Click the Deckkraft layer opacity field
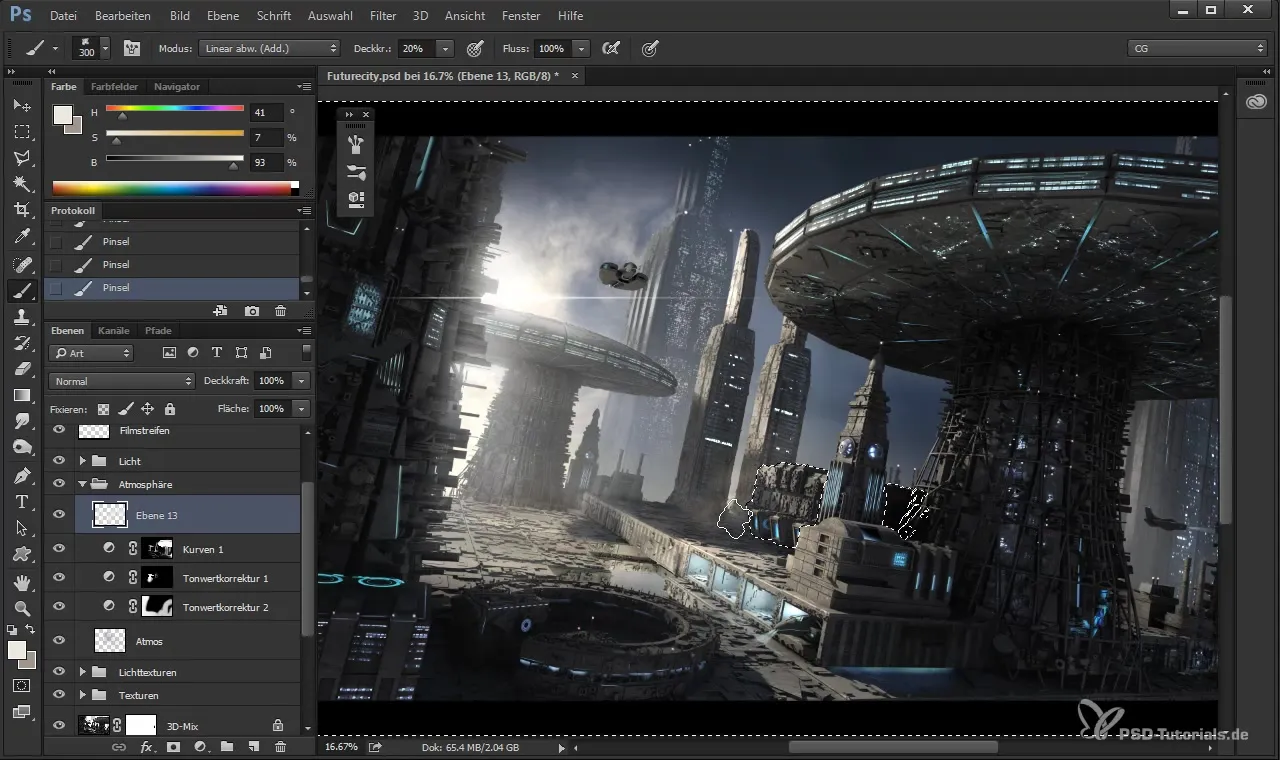This screenshot has height=760, width=1280. 275,381
